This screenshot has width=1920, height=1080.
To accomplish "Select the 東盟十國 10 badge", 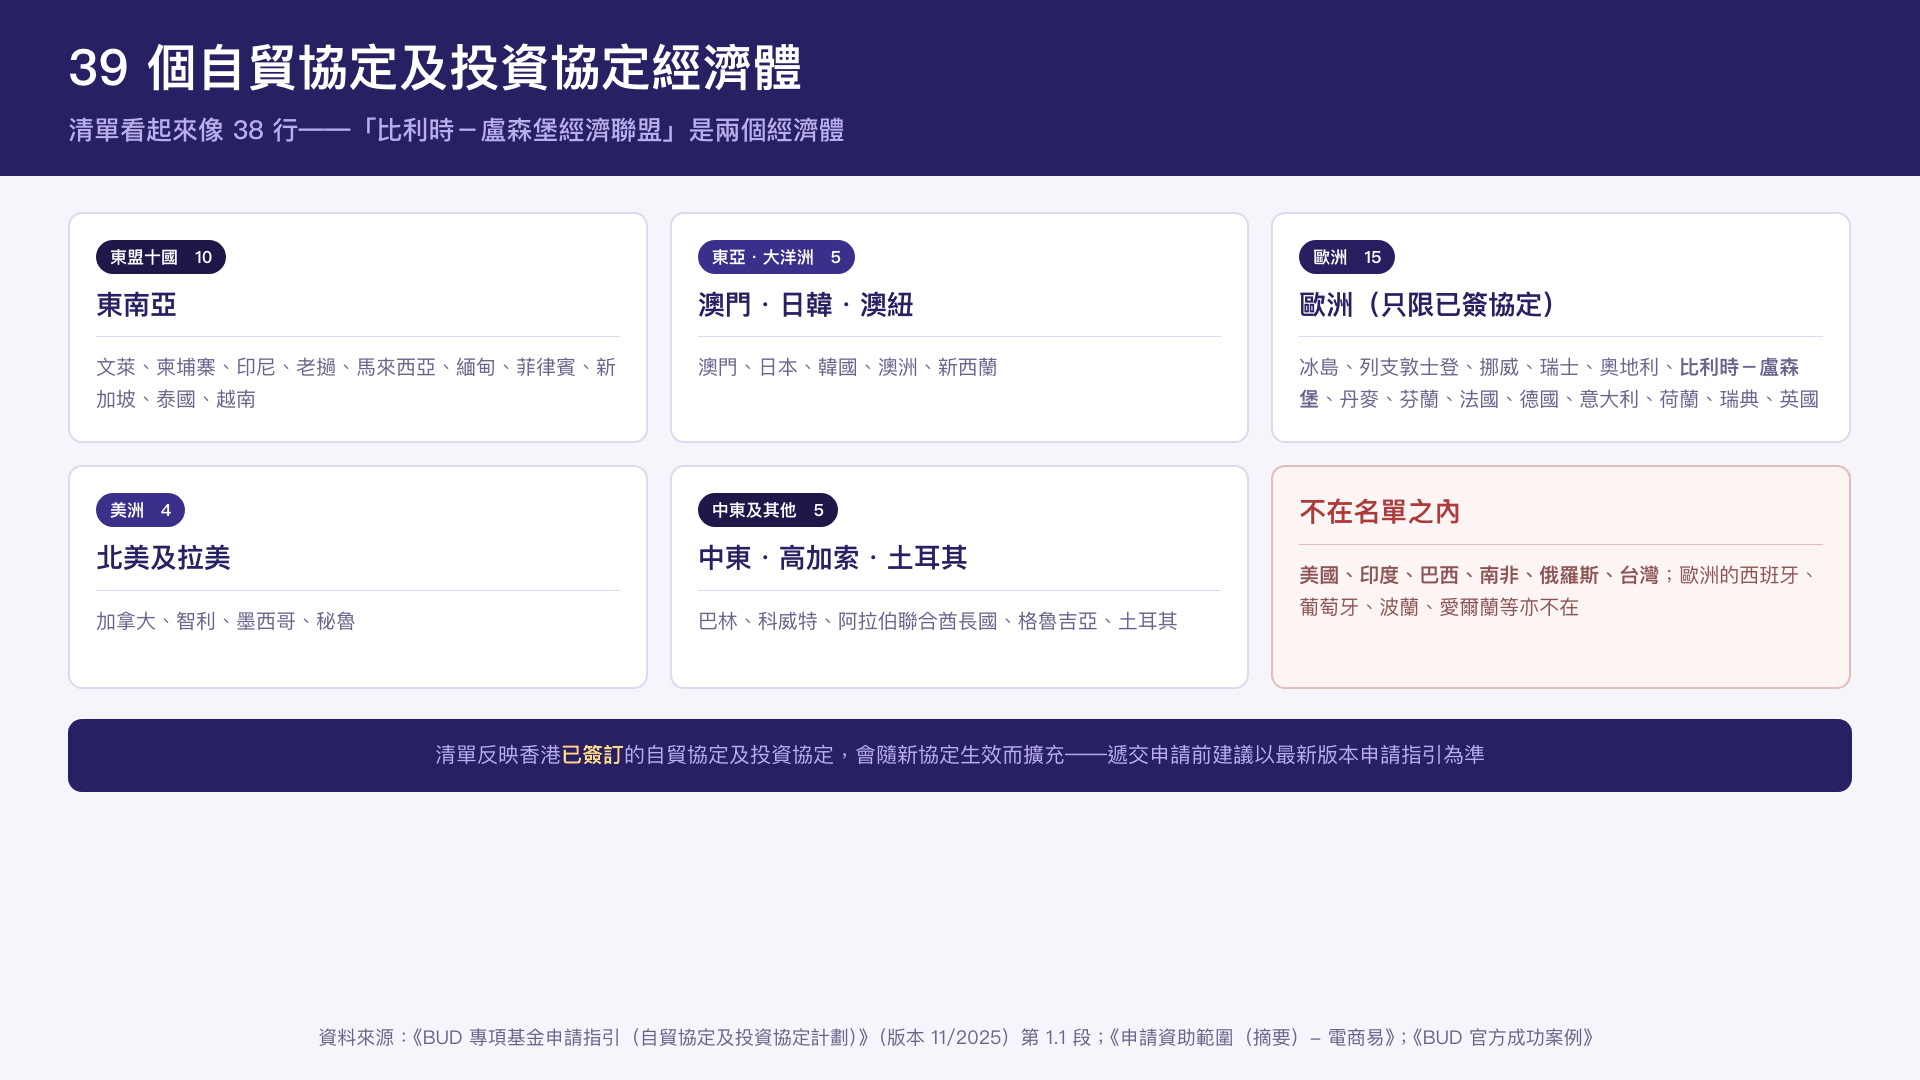I will 161,257.
